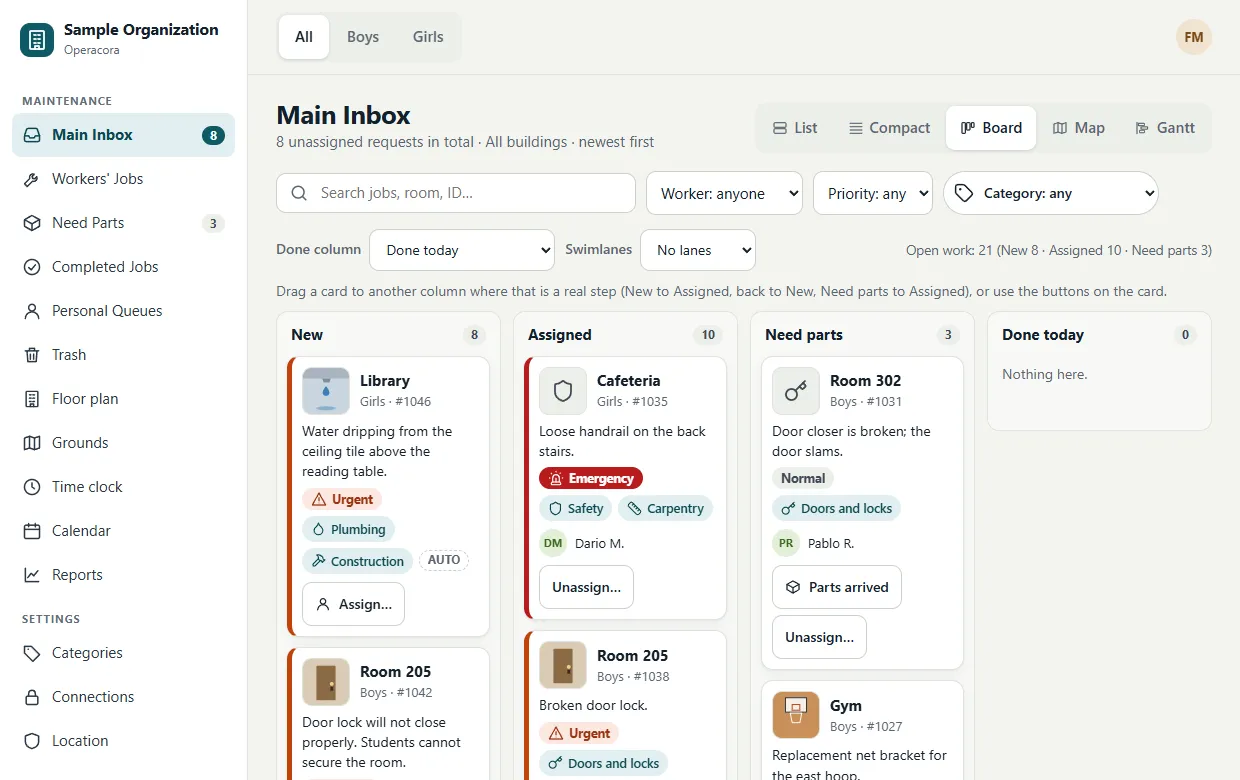
Task: Click Assign on the Library card
Action: (x=353, y=604)
